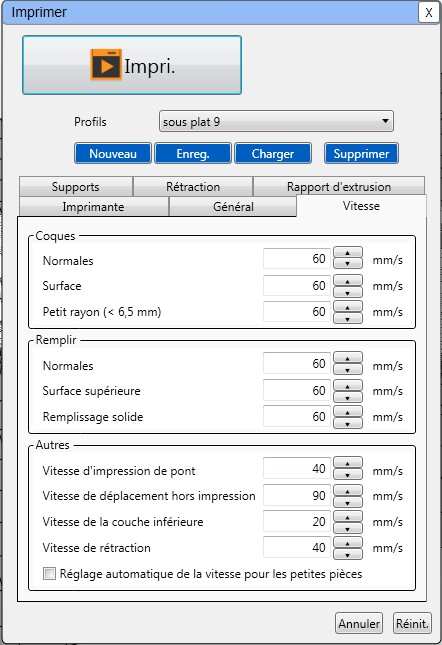Click the Coques Normales speed field
The width and height of the screenshot is (442, 645).
click(x=297, y=258)
